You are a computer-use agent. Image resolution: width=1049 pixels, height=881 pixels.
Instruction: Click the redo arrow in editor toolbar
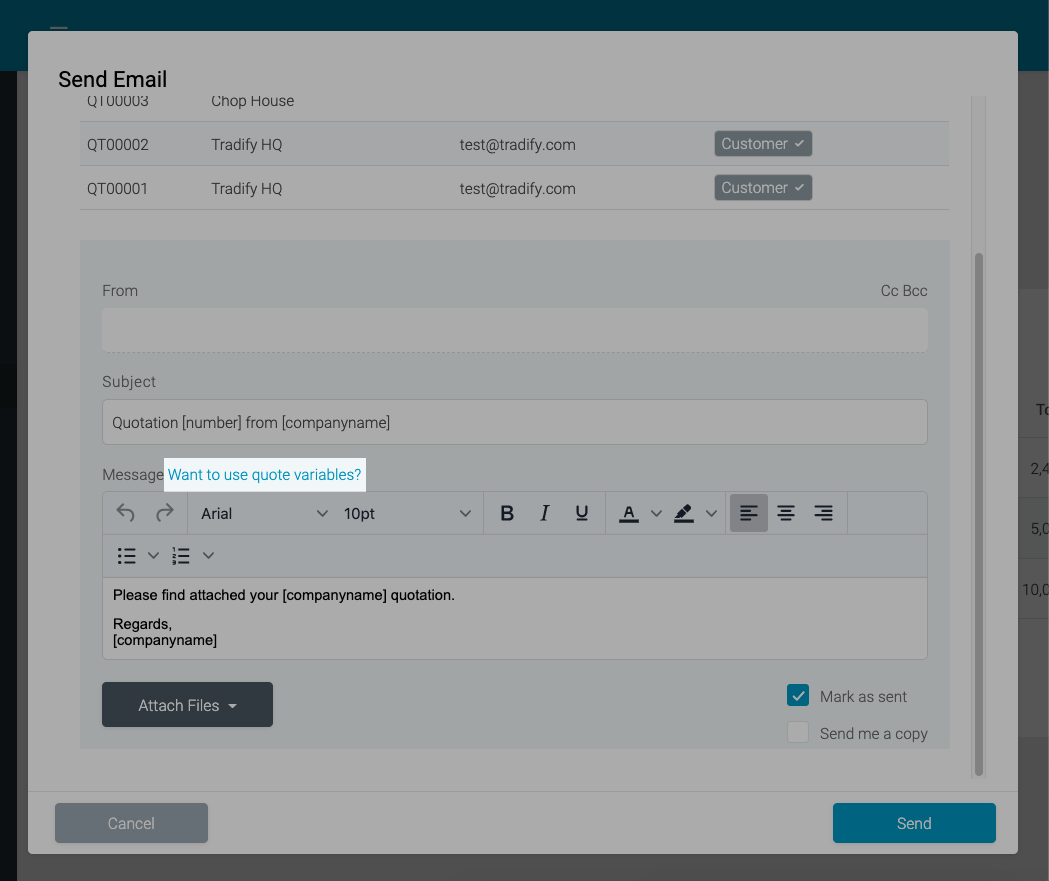[x=164, y=513]
